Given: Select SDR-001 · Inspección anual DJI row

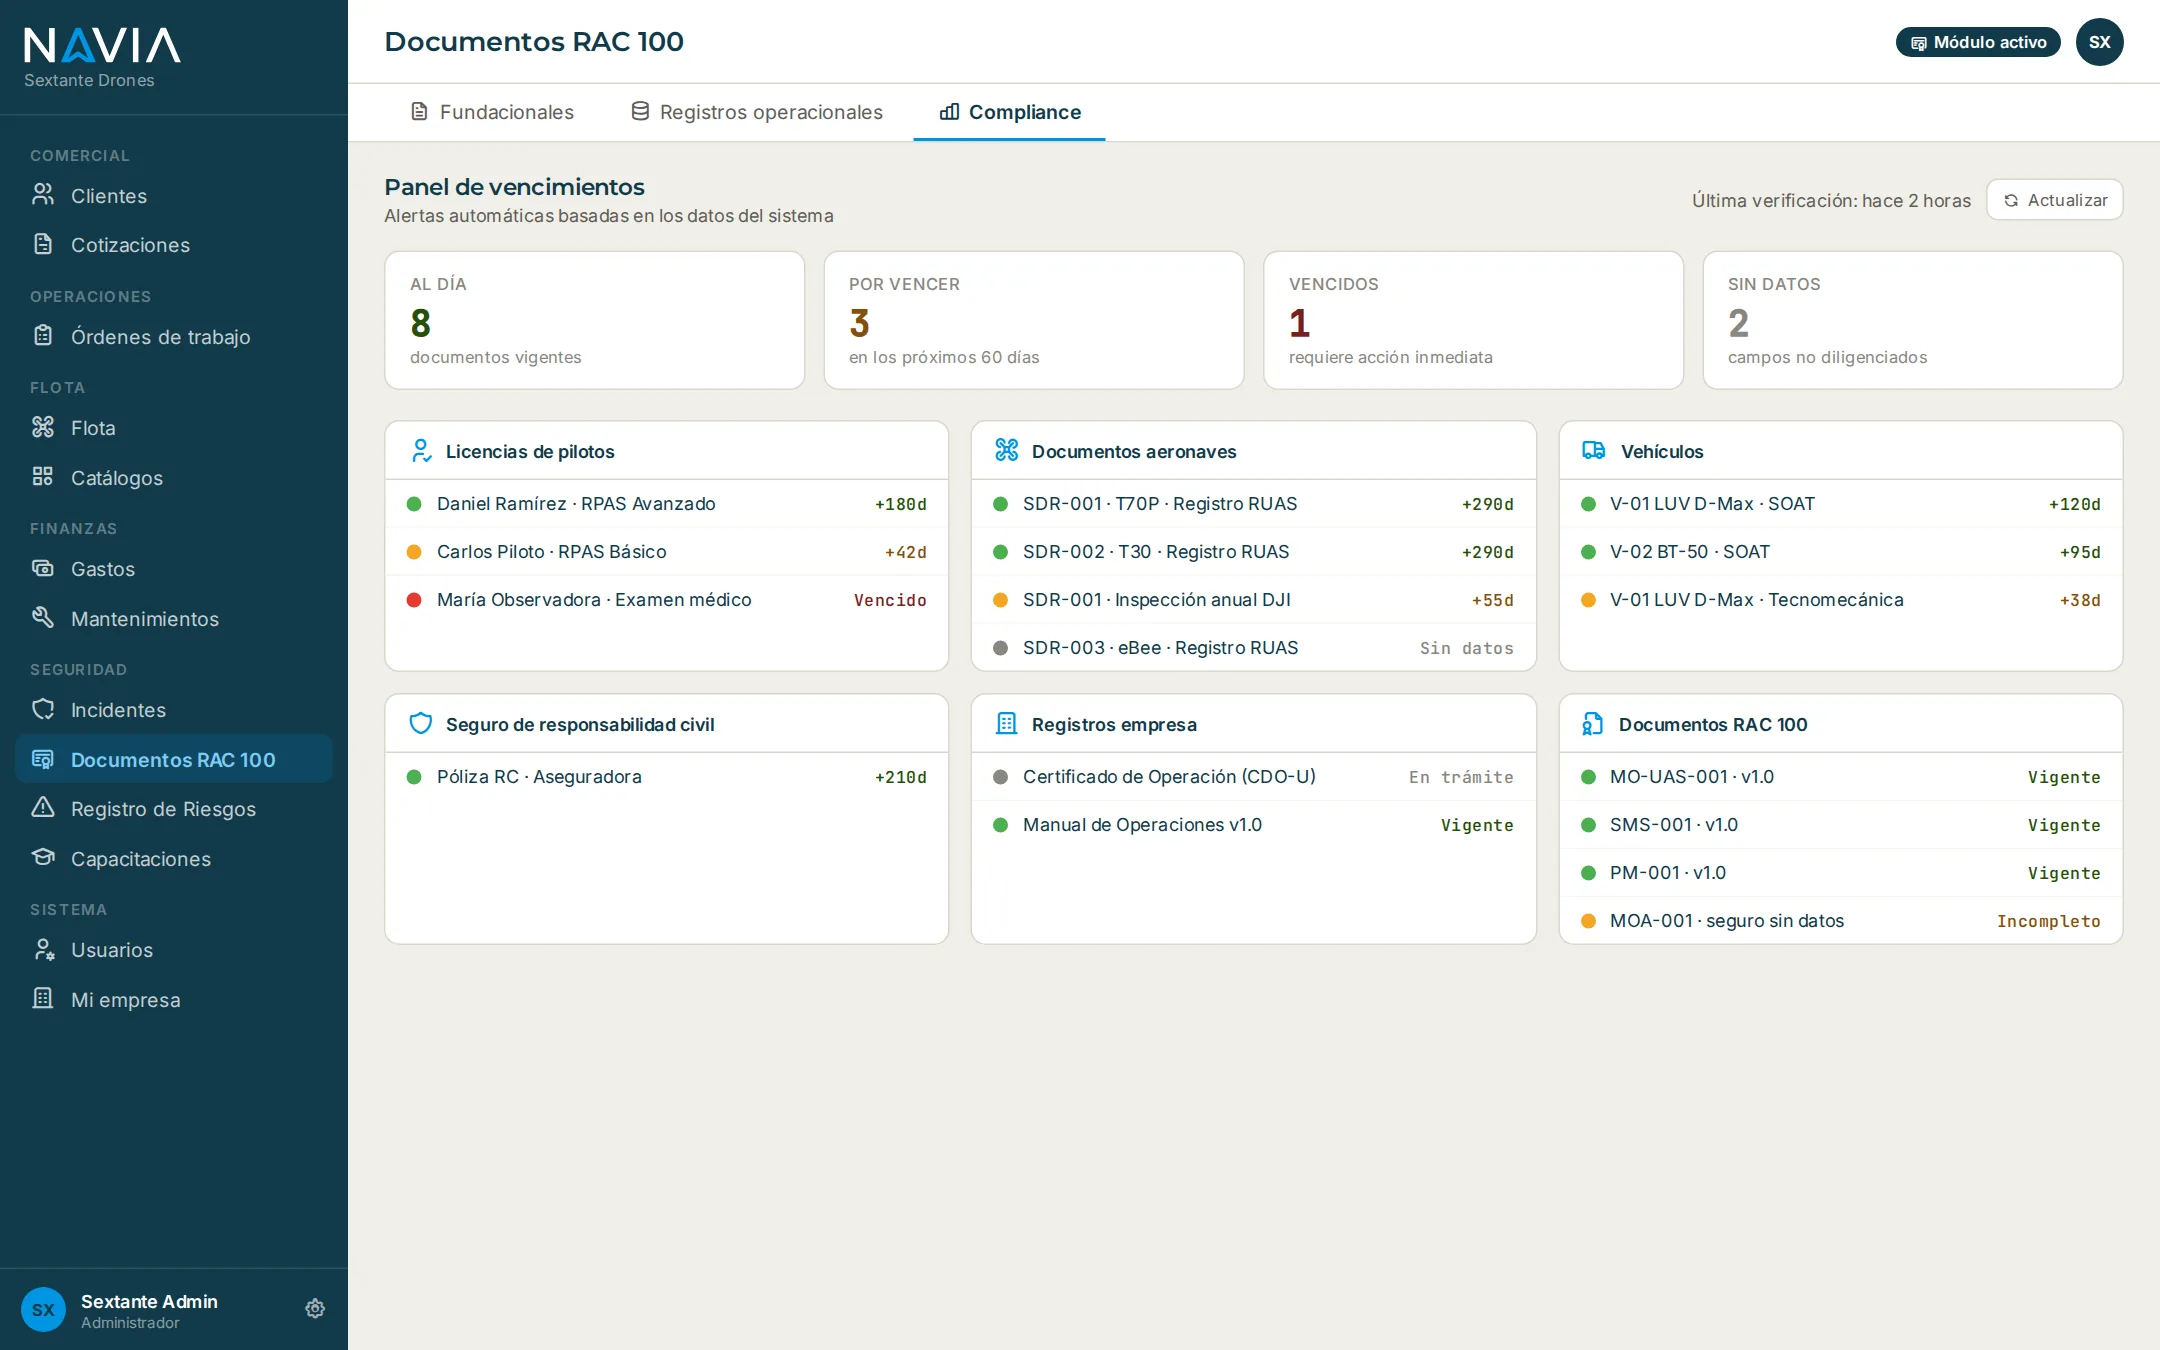Looking at the screenshot, I should (x=1254, y=600).
